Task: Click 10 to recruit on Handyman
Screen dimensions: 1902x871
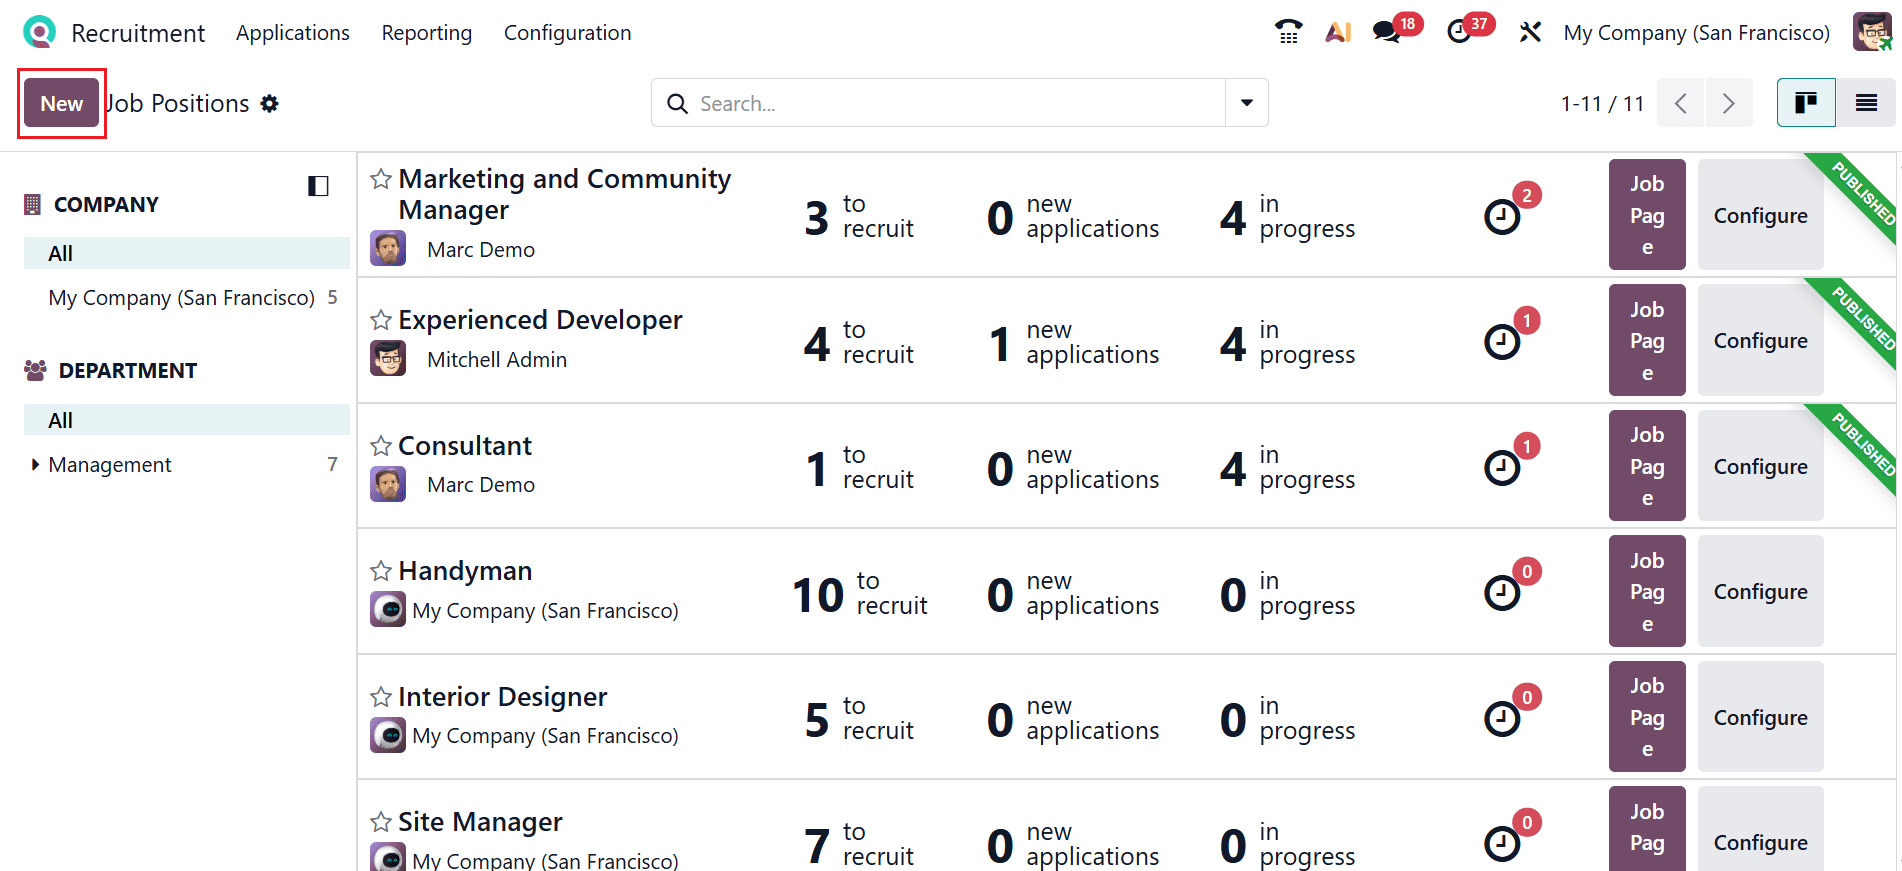Action: (860, 593)
